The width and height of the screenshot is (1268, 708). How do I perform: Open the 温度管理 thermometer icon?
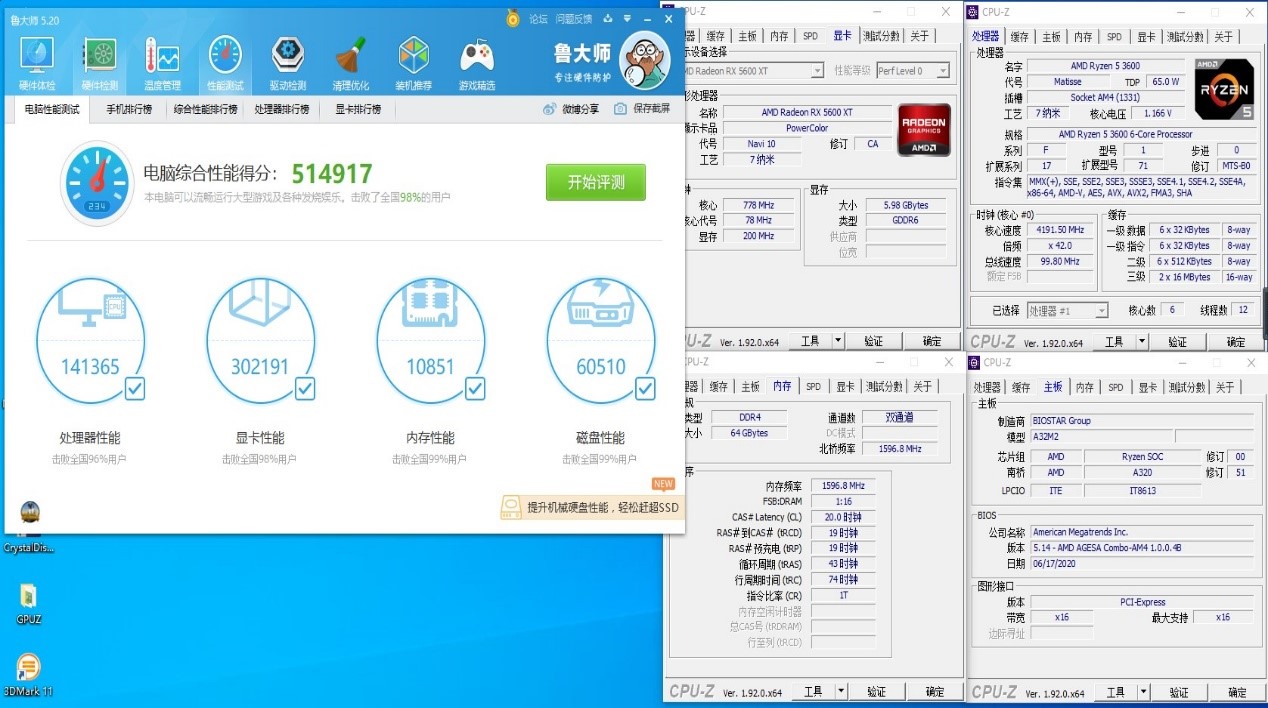tap(162, 56)
